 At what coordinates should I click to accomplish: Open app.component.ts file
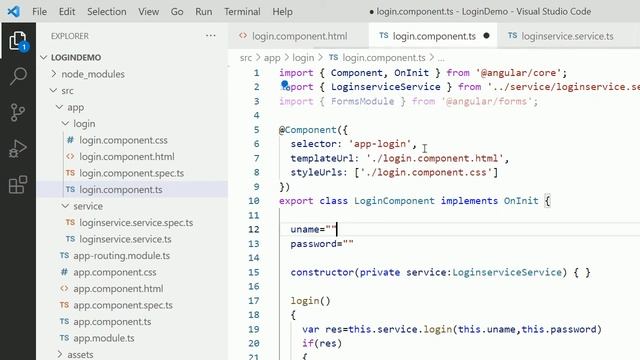coord(112,322)
